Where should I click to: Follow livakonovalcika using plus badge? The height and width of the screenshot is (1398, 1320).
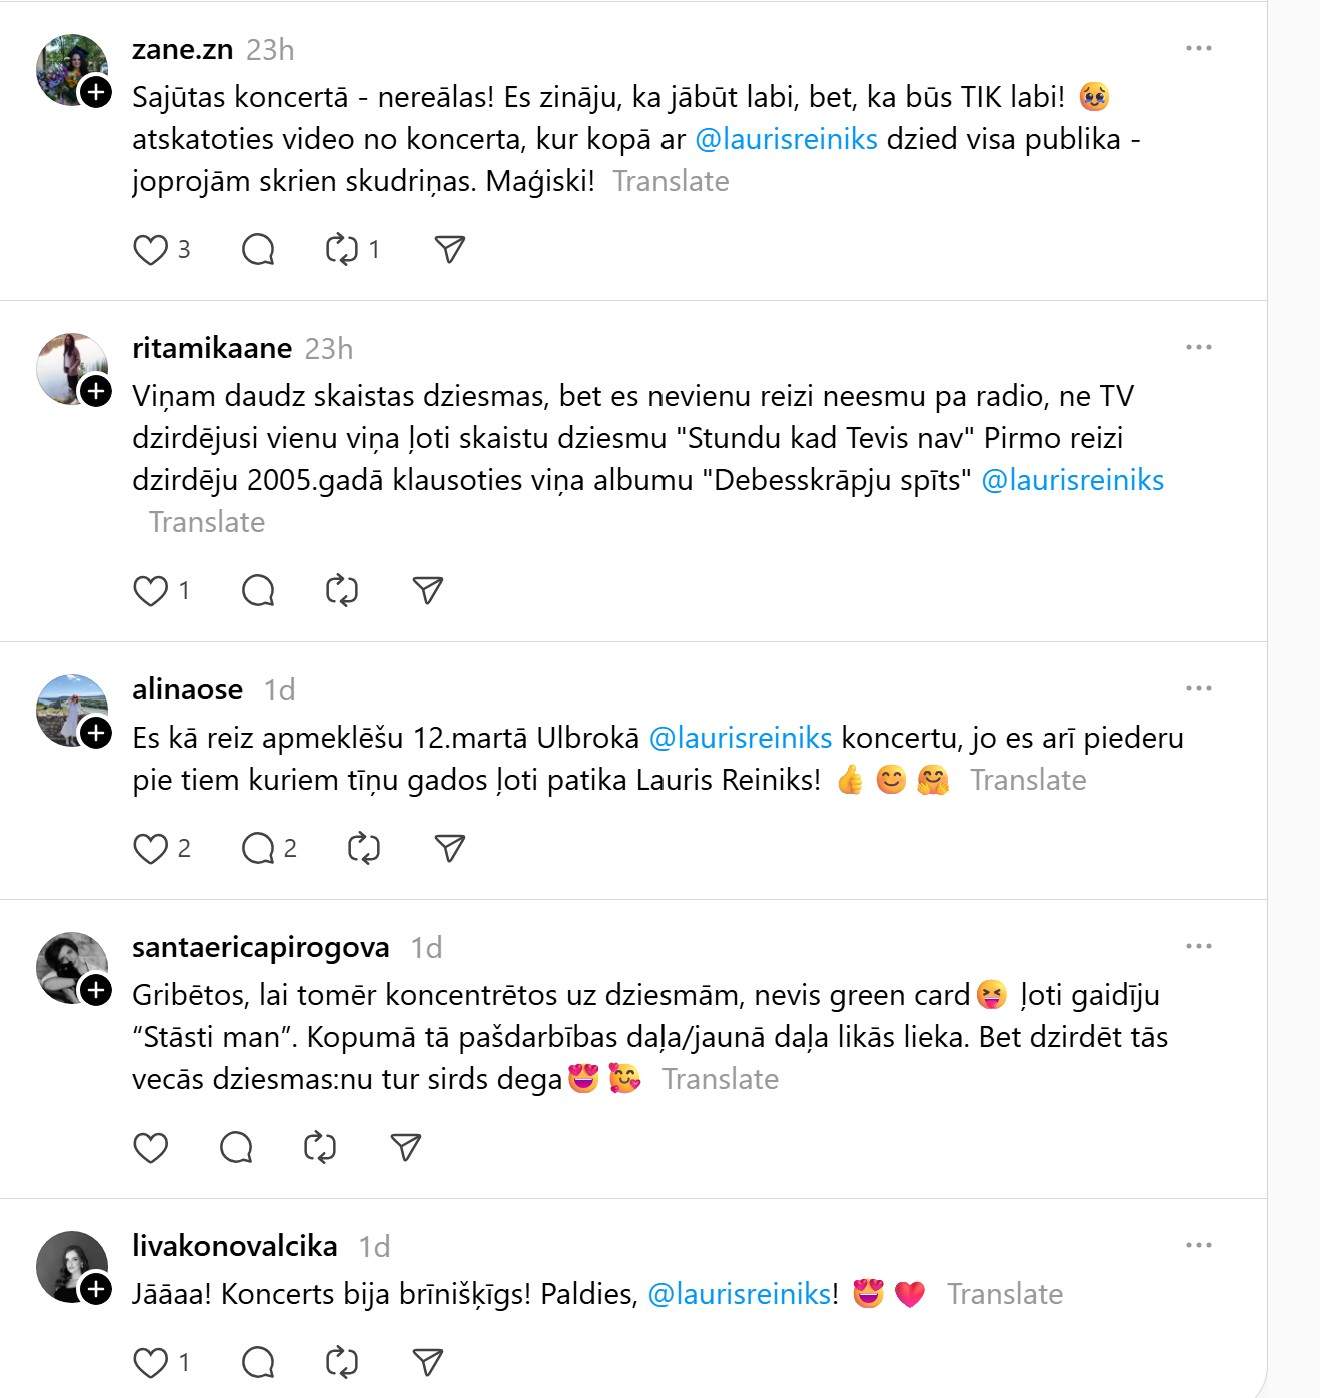coord(96,1289)
